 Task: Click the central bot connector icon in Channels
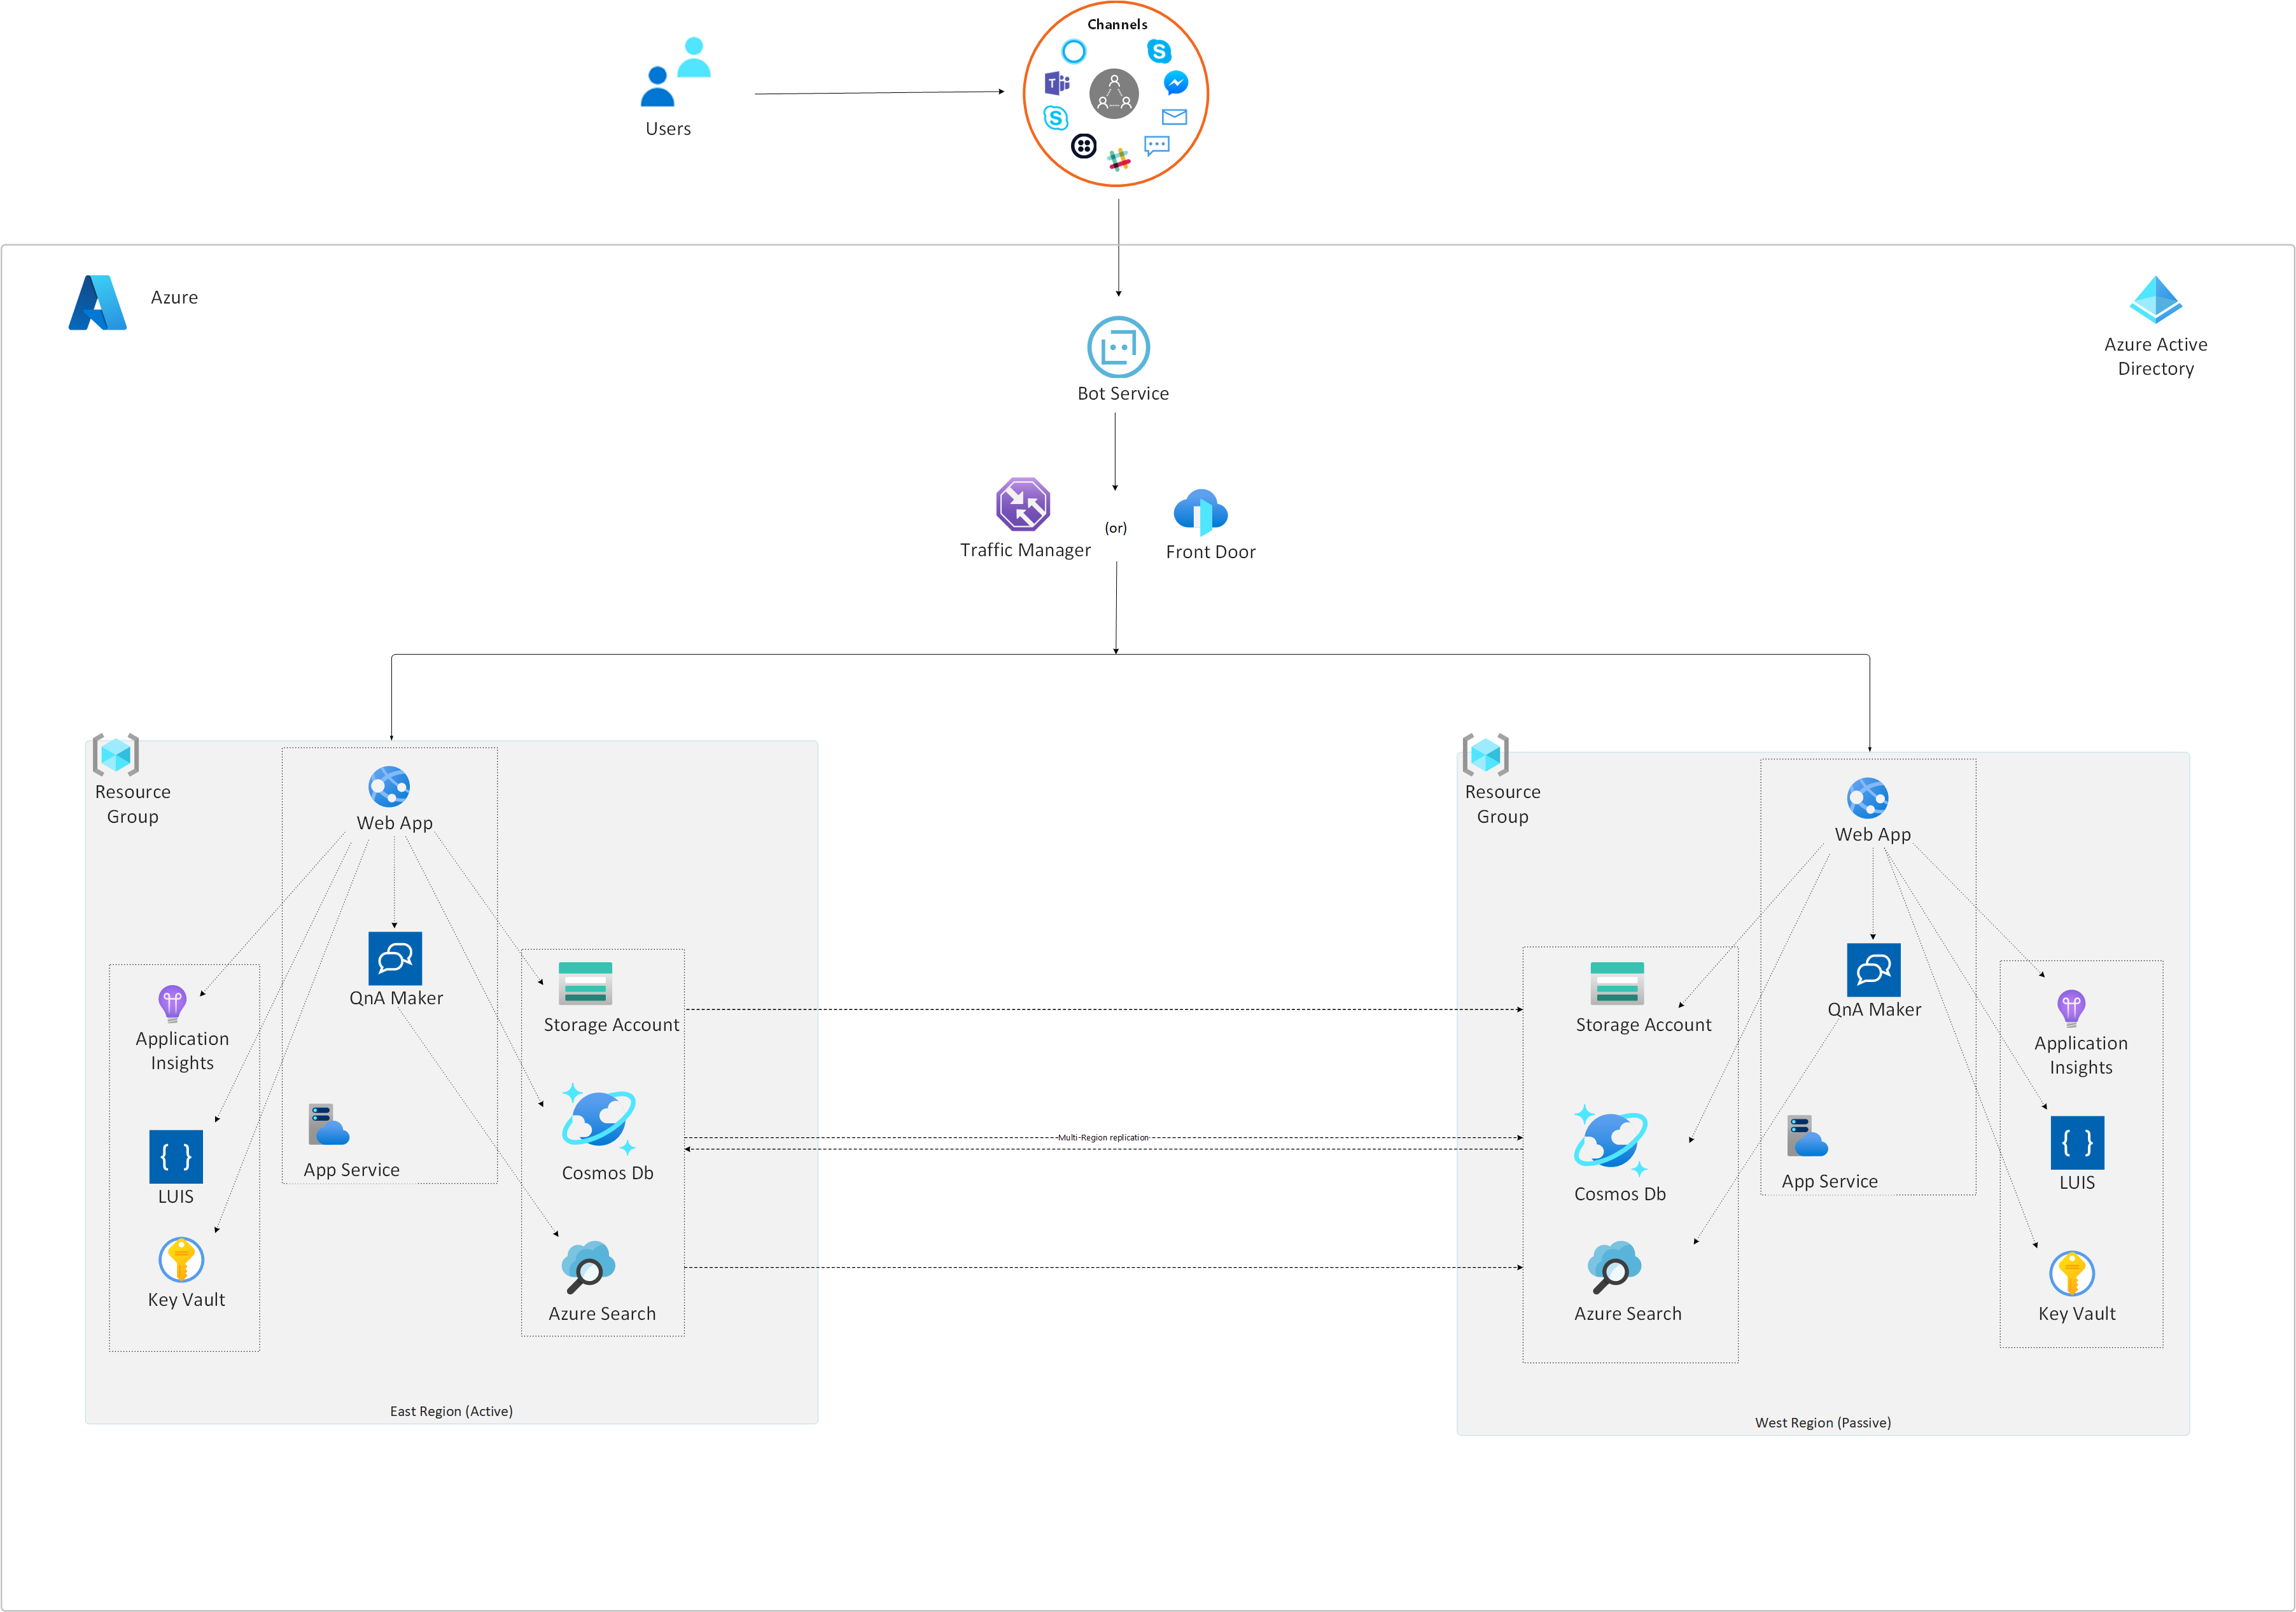click(x=1114, y=94)
